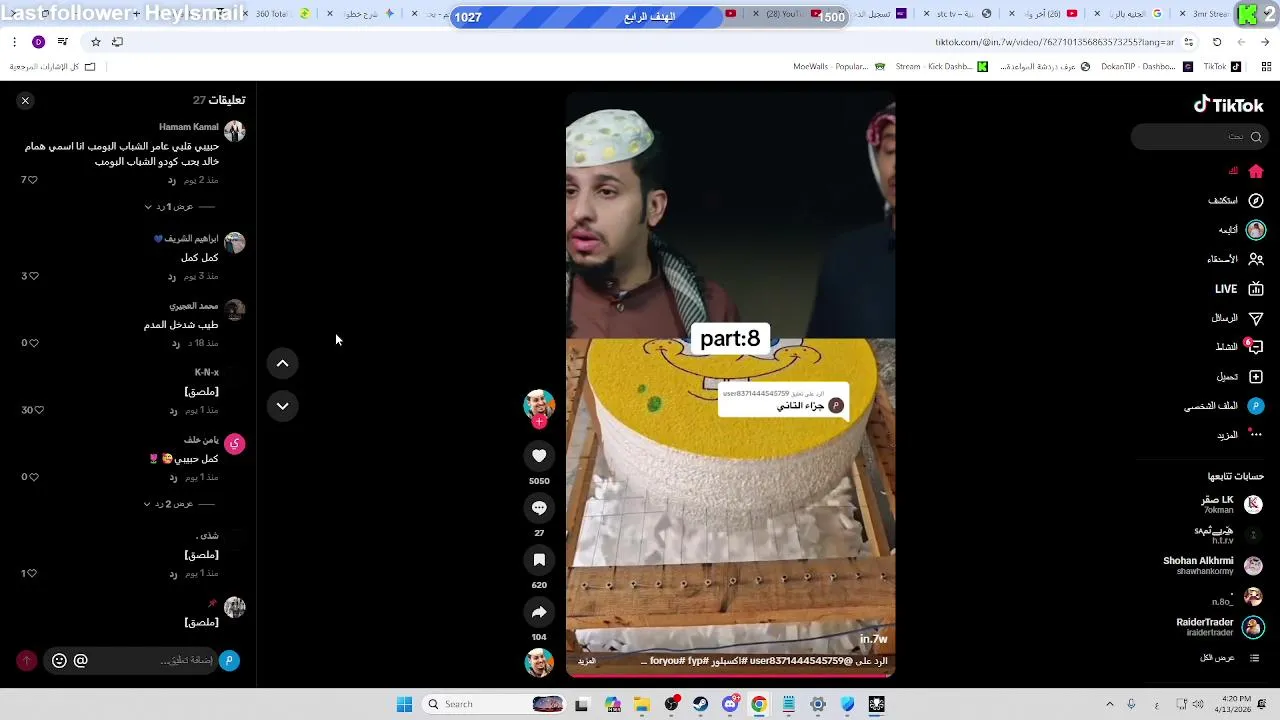The width and height of the screenshot is (1280, 720).
Task: Open the creator's profile avatar beside the video
Action: pos(539,403)
